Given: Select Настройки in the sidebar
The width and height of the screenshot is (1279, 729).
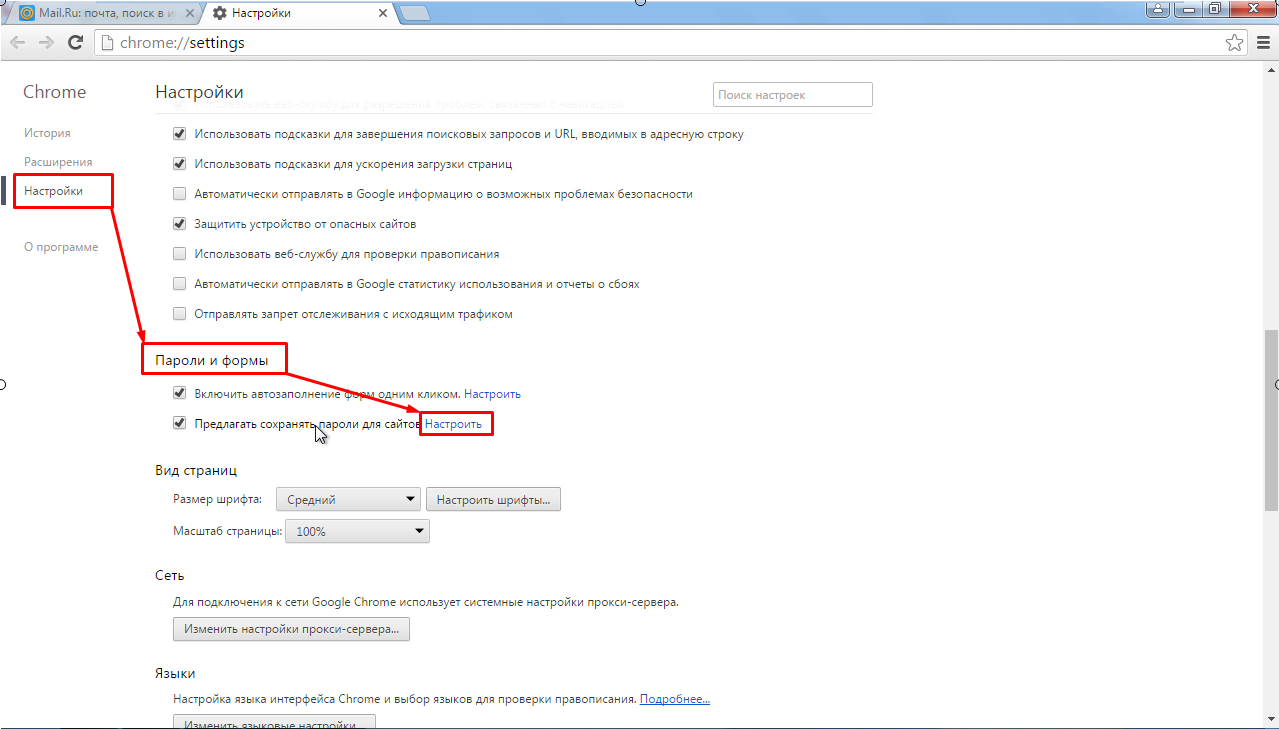Looking at the screenshot, I should click(53, 190).
